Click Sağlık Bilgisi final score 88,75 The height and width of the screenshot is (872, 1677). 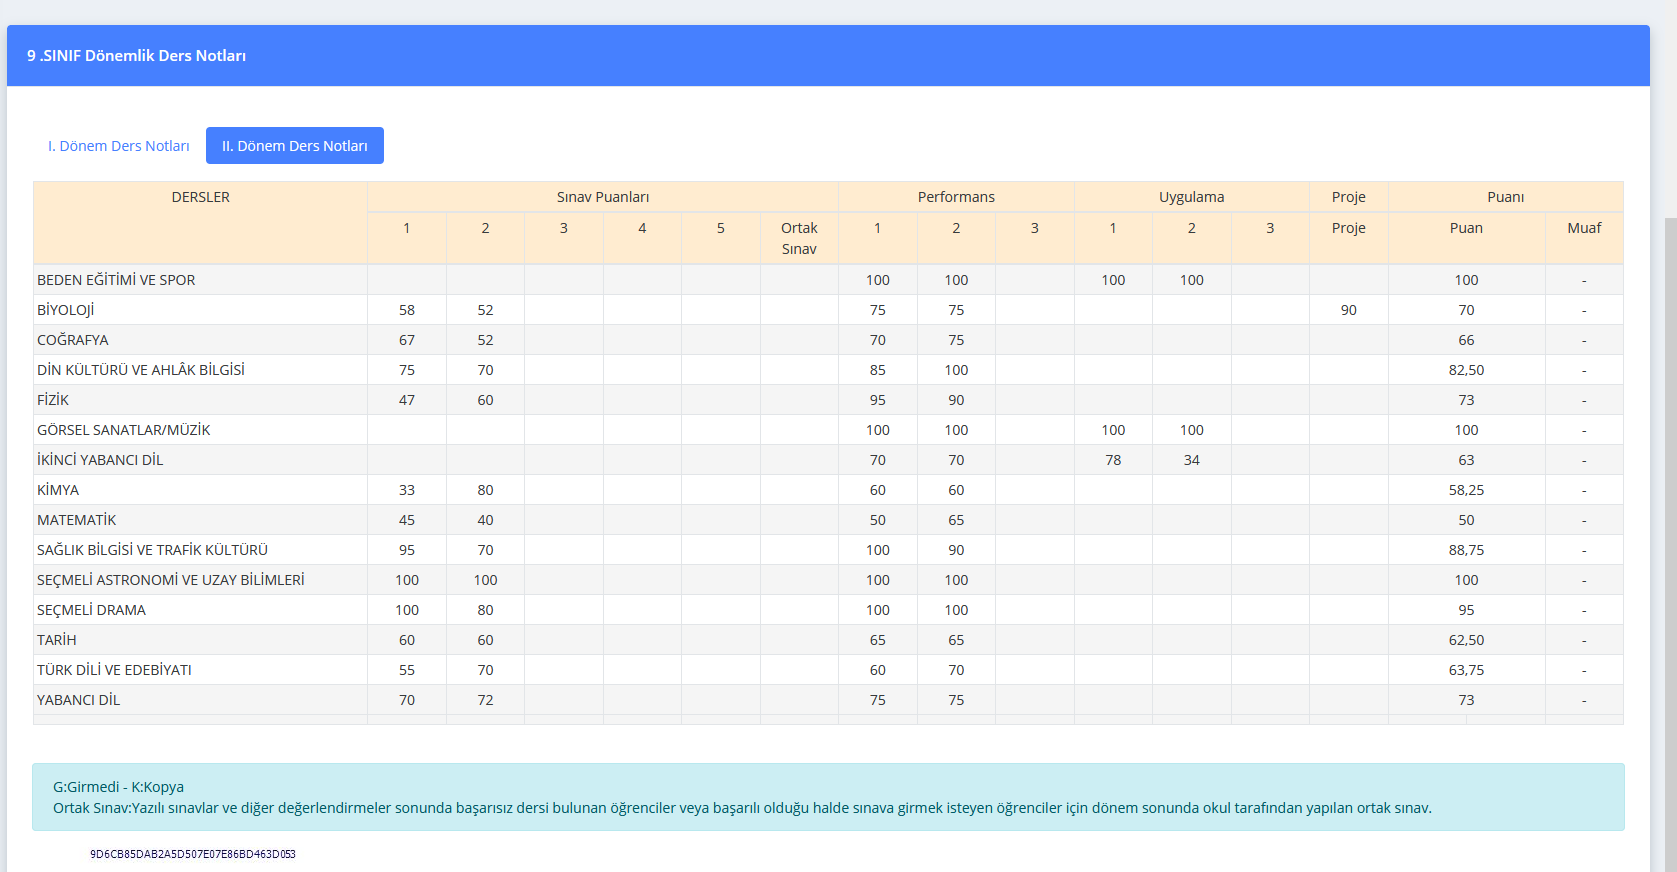[x=1466, y=550]
